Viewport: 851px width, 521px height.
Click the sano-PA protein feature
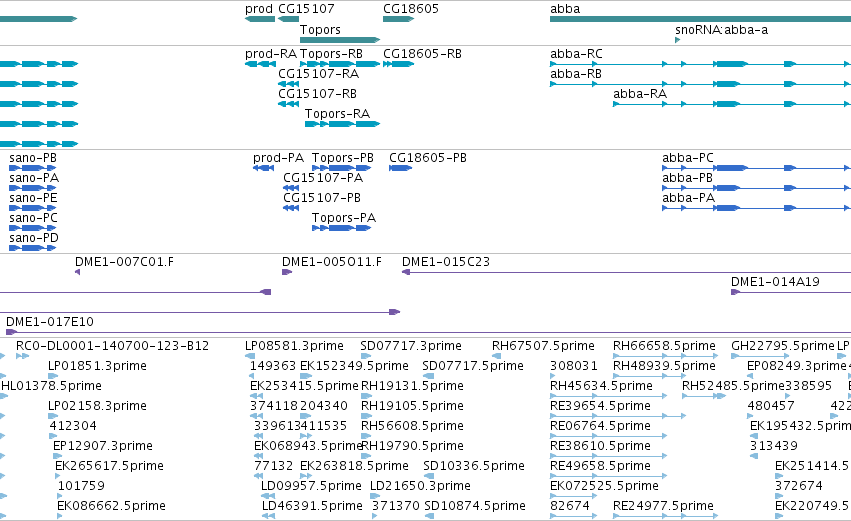click(x=33, y=188)
